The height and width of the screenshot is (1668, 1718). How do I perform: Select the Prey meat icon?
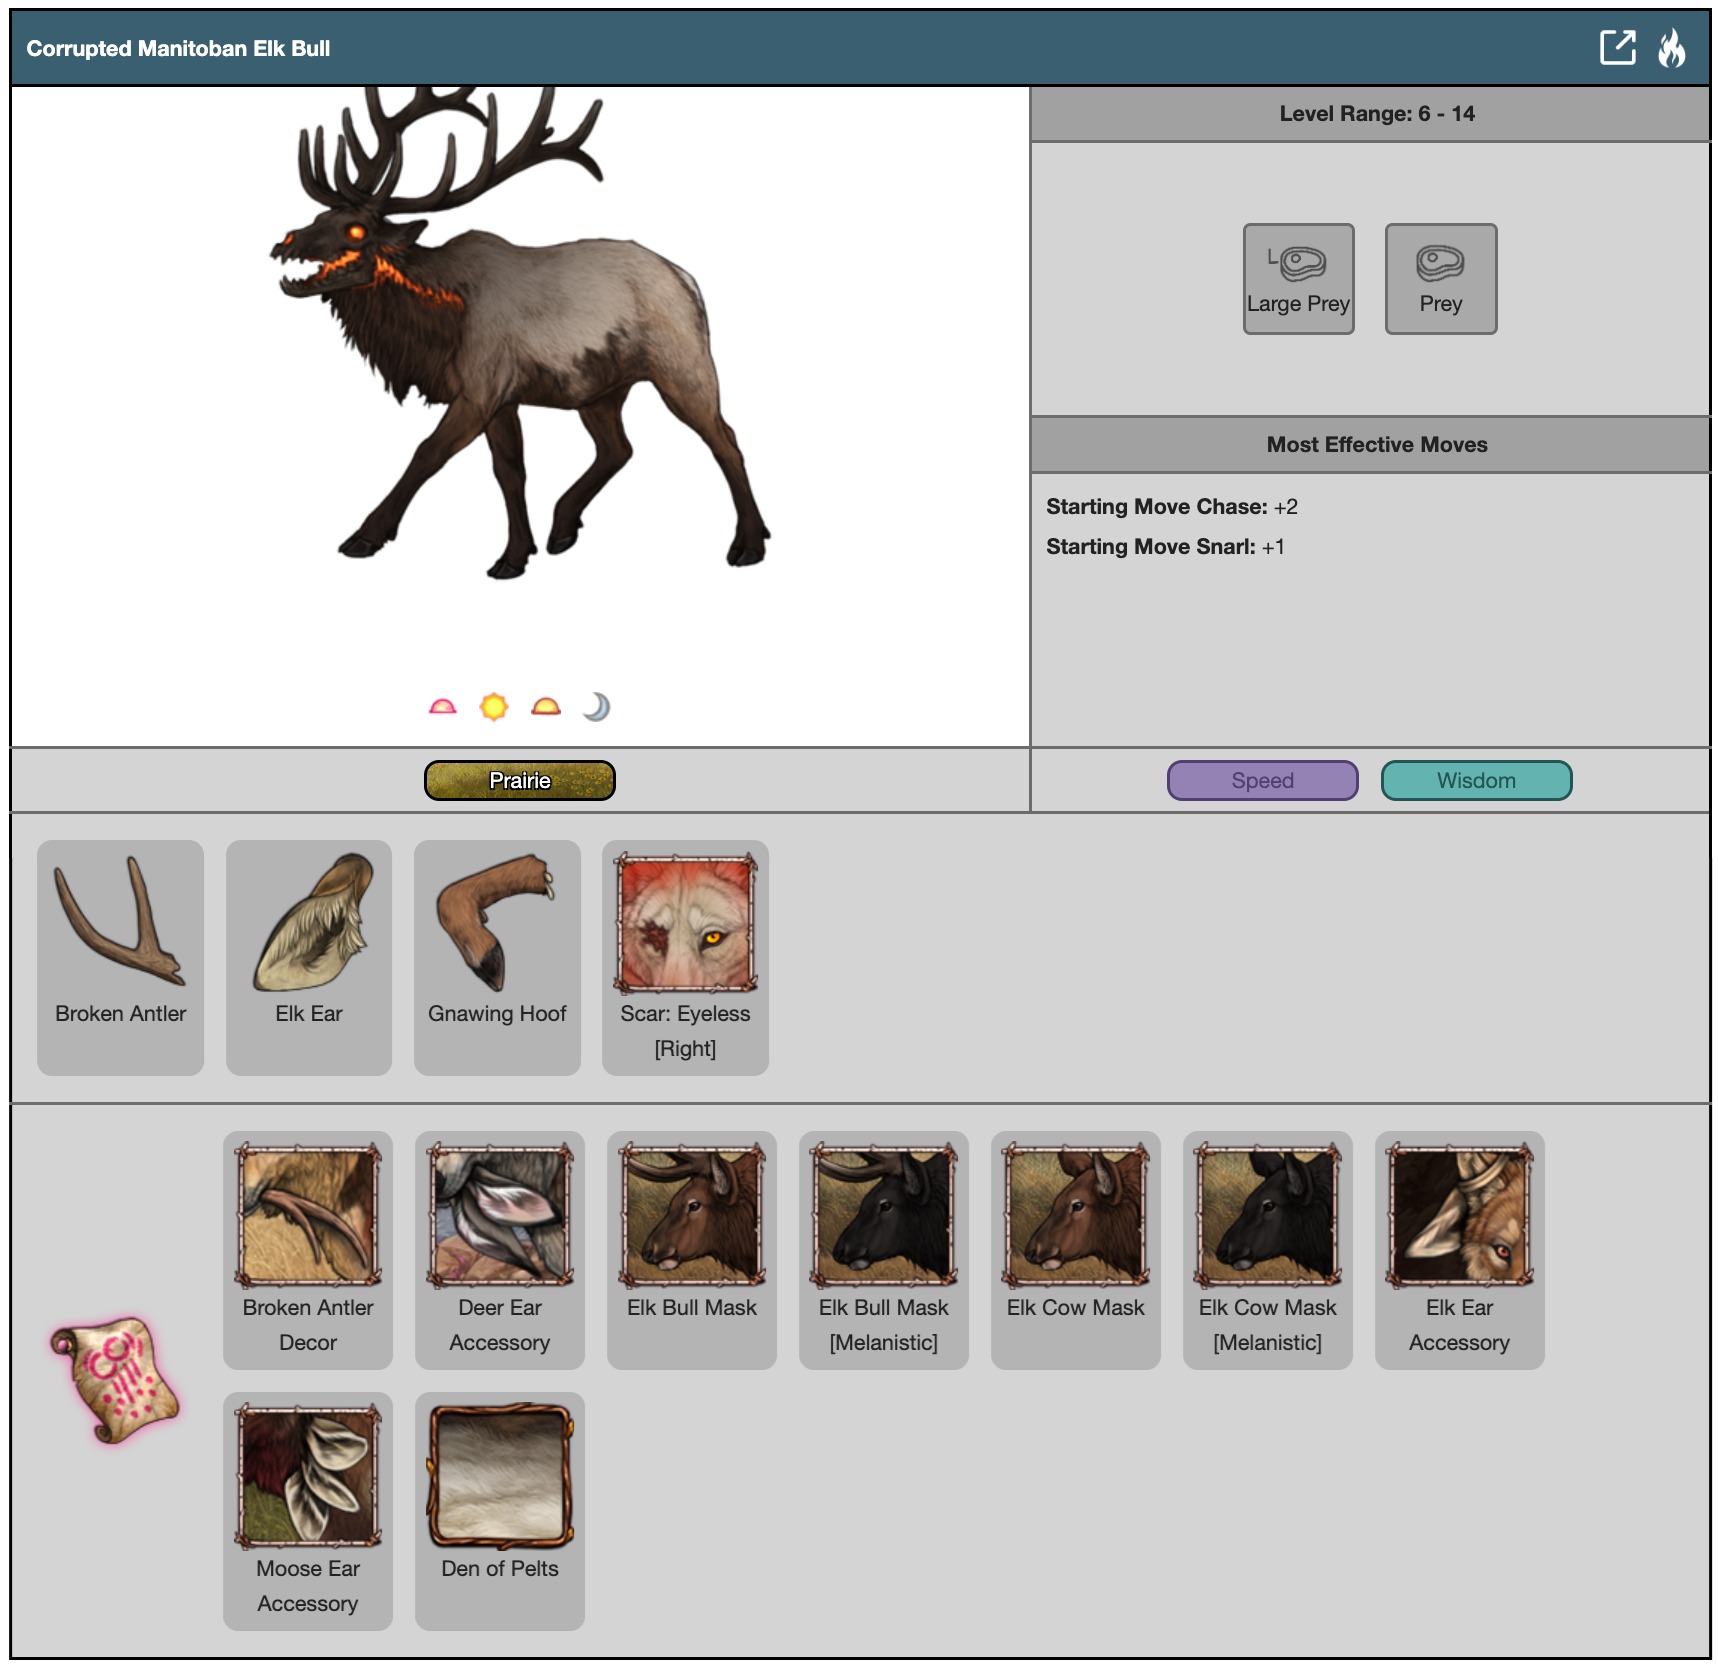tap(1440, 278)
